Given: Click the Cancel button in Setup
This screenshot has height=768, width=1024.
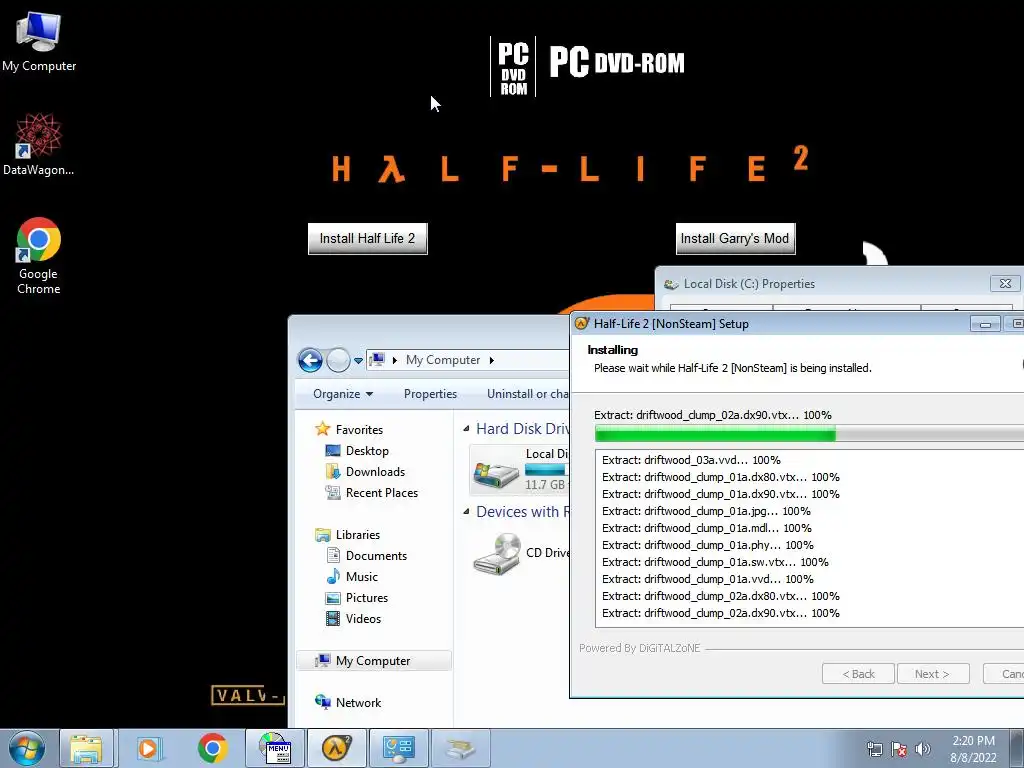Looking at the screenshot, I should 1004,674.
